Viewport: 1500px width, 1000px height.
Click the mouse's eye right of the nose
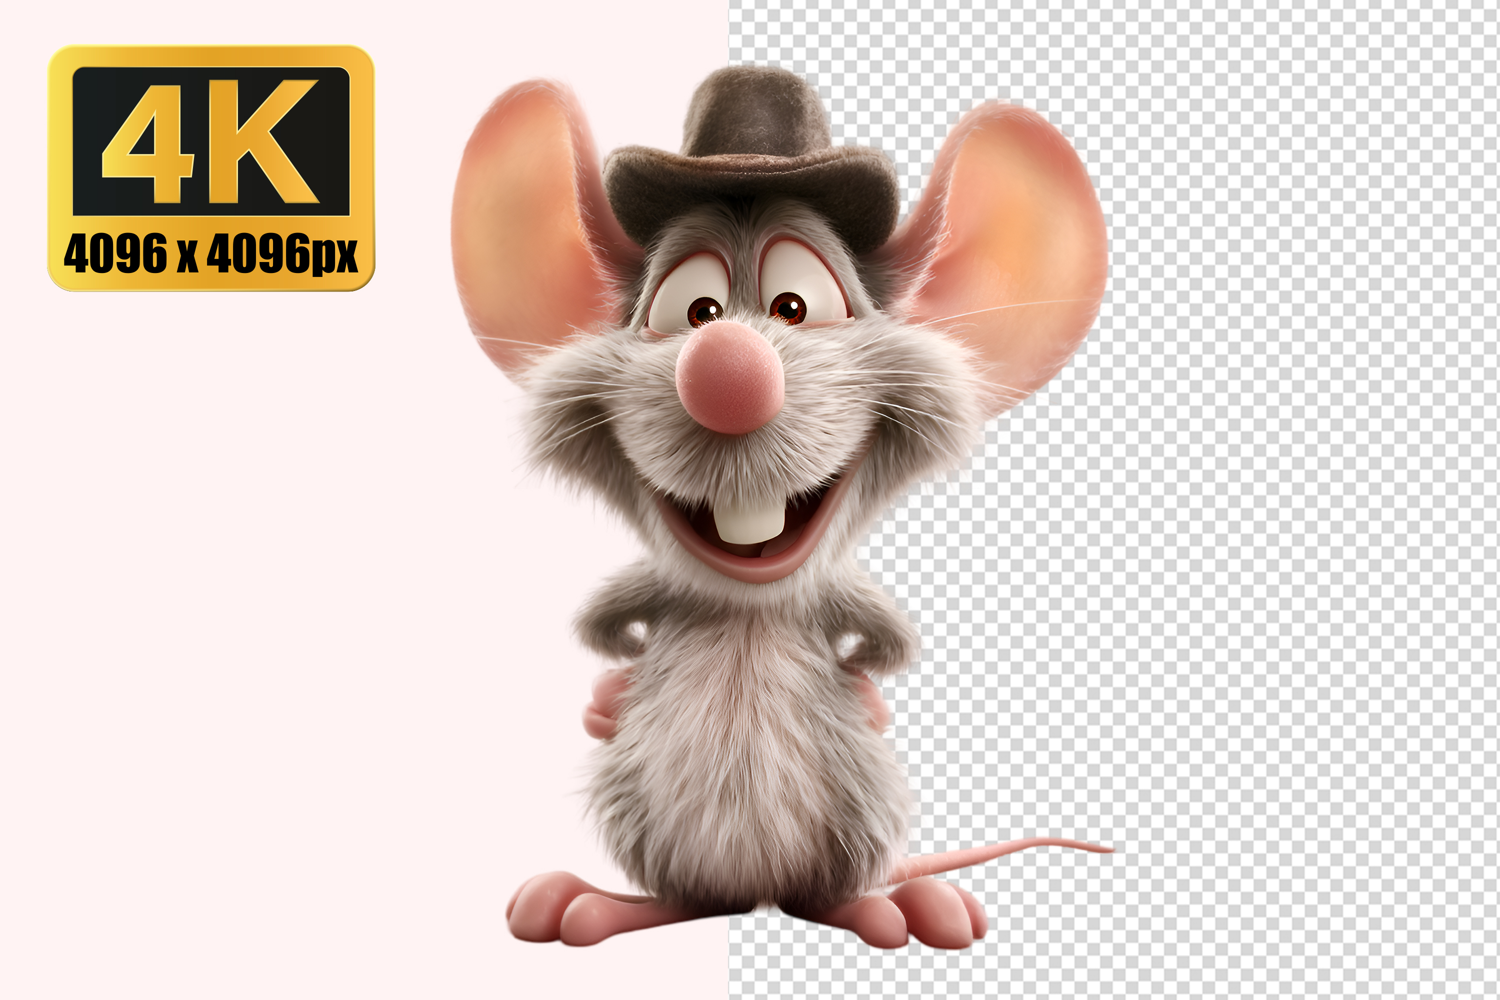pos(788,307)
